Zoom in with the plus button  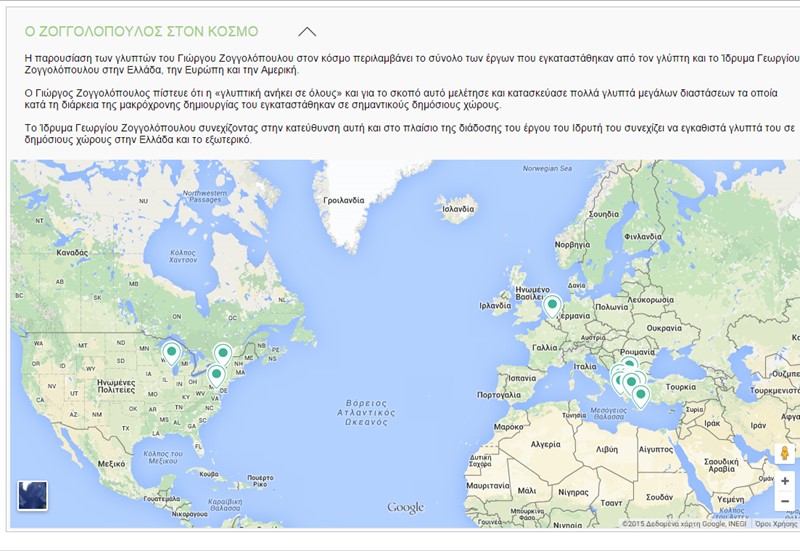785,481
